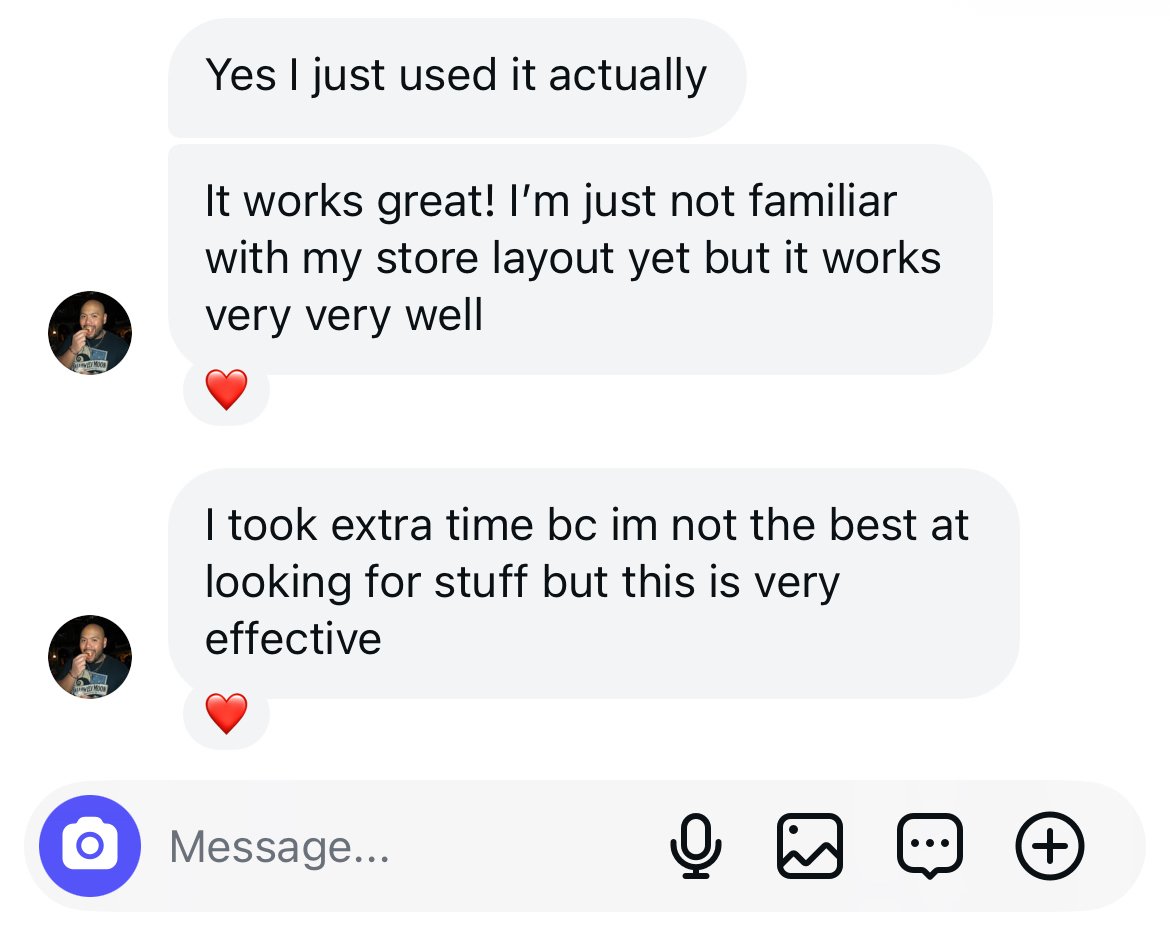Tap avatar beside "I took extra time" message
Screen dimensions: 1170x925
pos(90,657)
